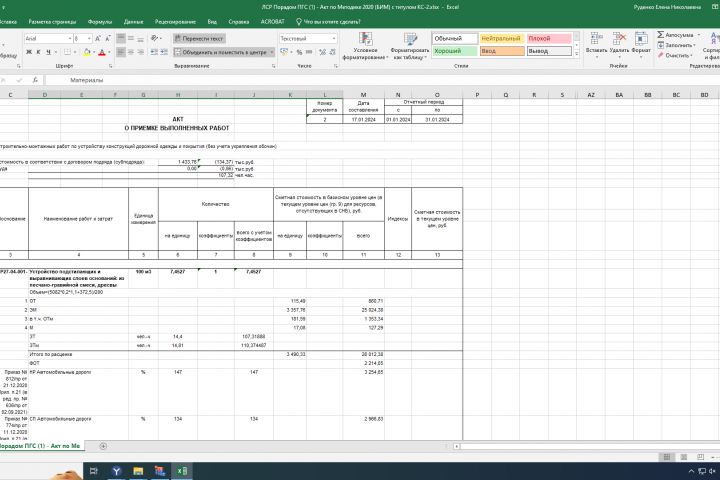
Task: Toggle bold formatting (Ж)
Action: 29,52
